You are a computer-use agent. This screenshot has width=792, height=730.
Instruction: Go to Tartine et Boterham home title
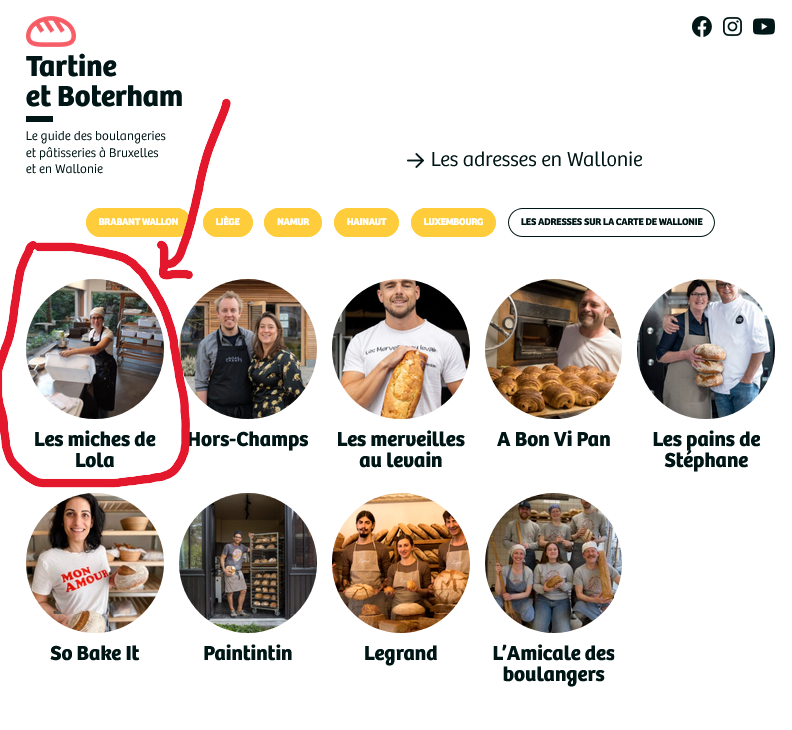[104, 81]
